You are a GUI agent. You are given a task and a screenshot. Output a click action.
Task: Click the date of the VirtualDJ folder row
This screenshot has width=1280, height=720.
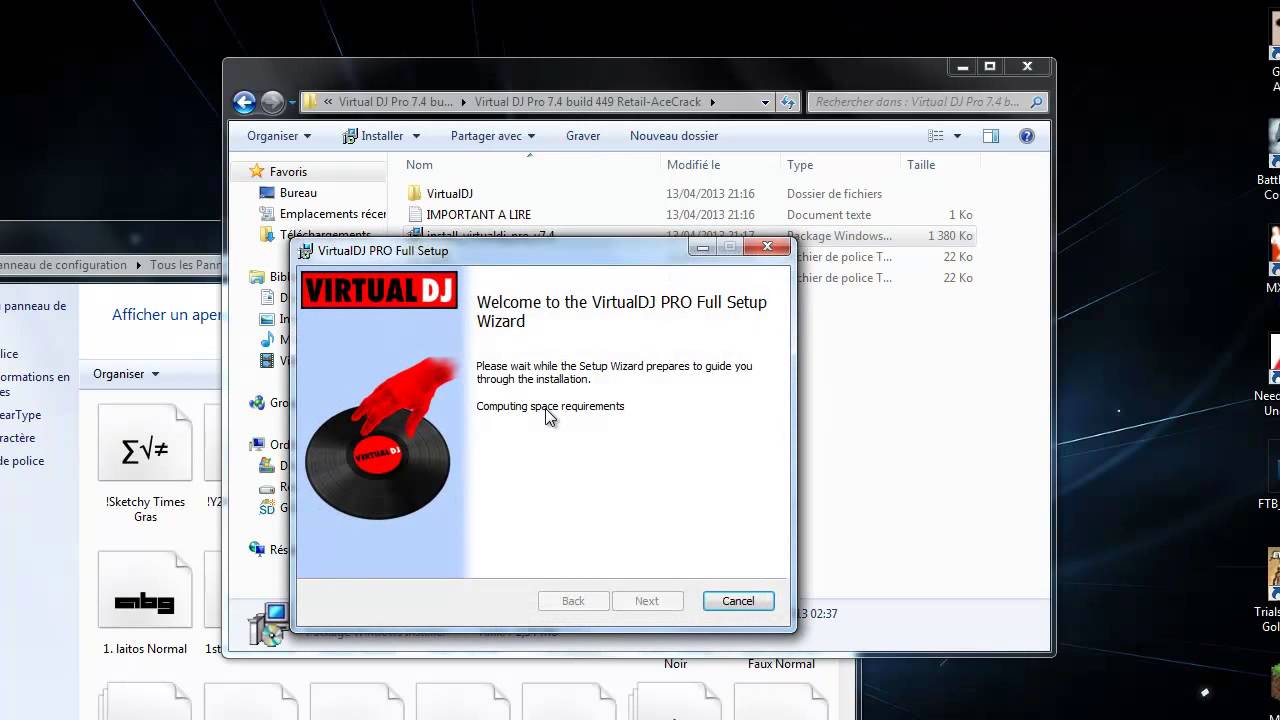710,194
